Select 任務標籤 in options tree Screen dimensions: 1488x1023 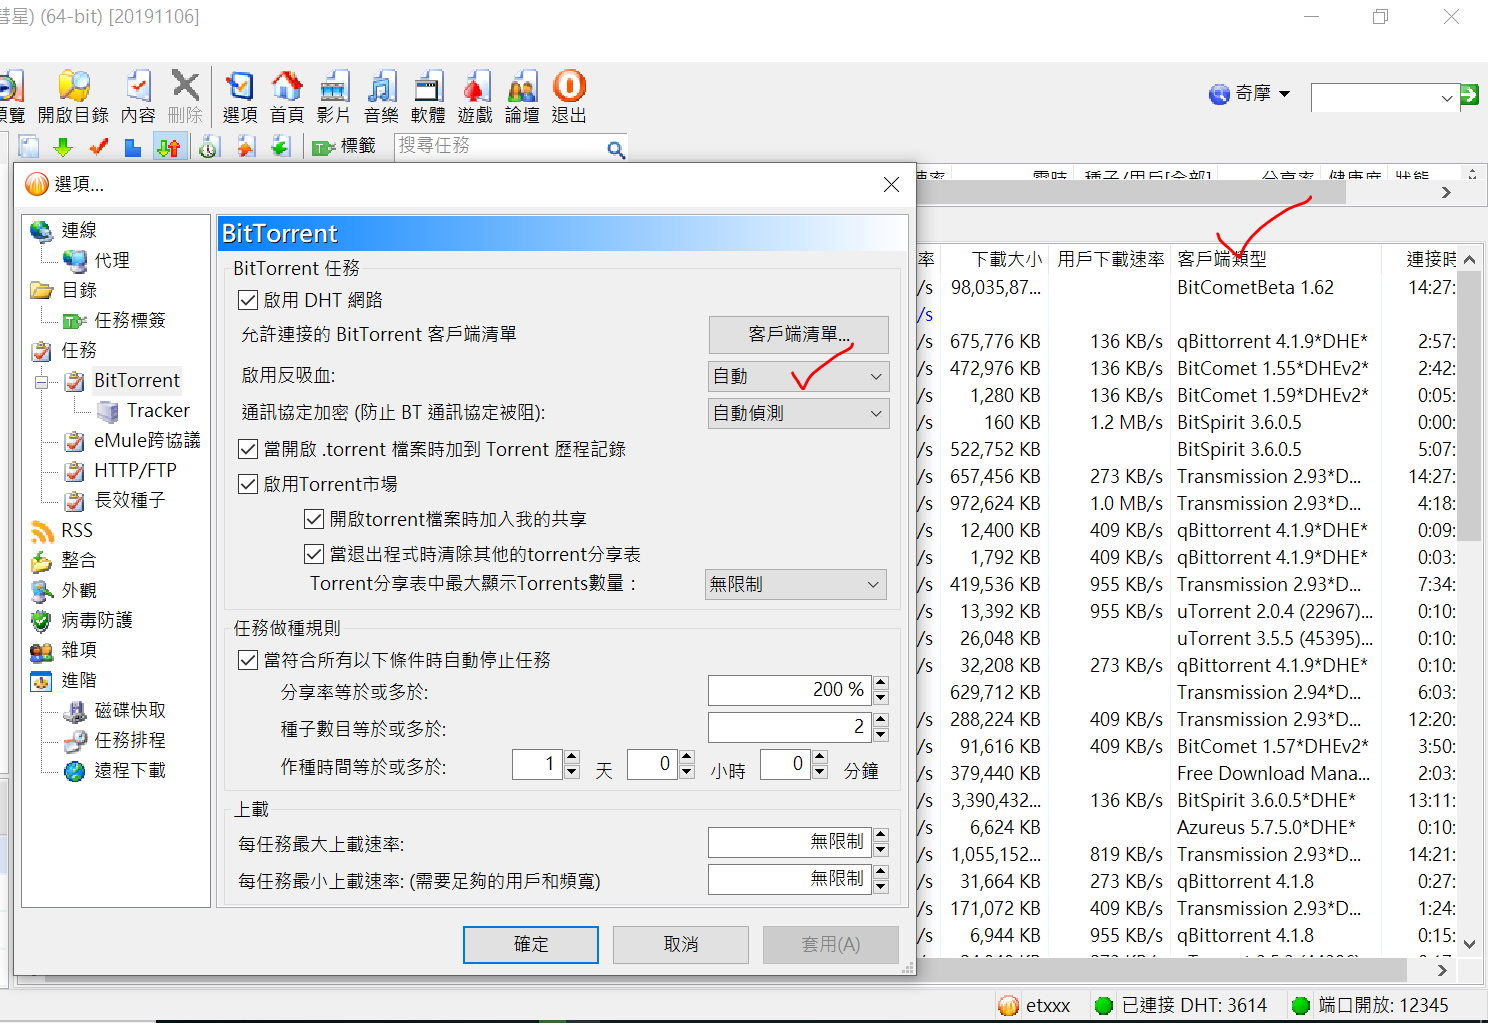(130, 320)
